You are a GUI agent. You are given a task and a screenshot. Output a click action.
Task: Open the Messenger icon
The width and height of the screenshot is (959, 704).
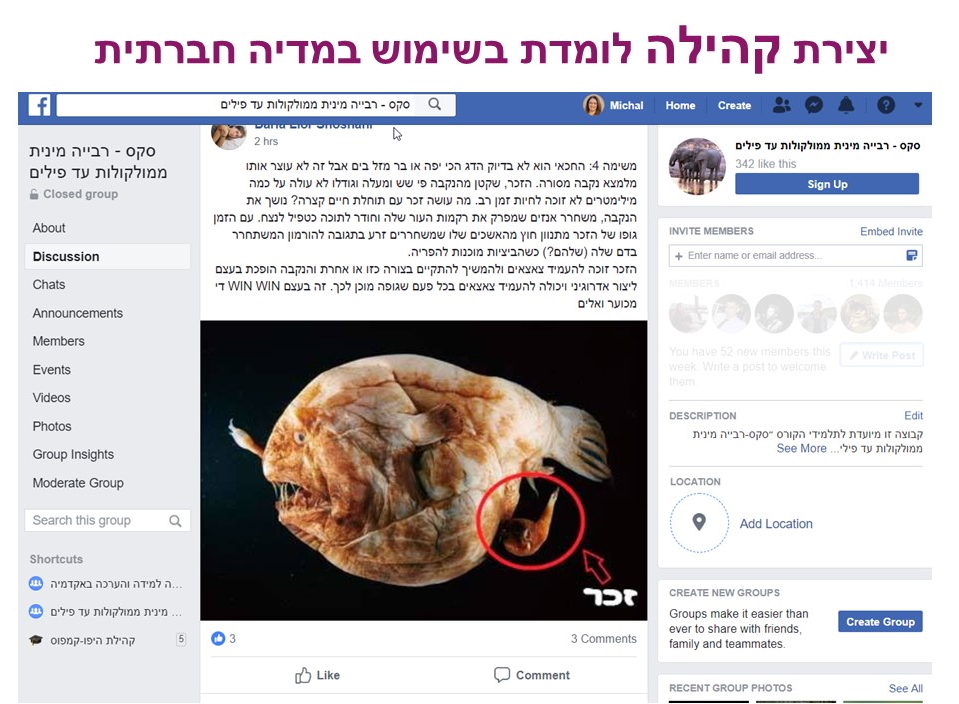[813, 105]
